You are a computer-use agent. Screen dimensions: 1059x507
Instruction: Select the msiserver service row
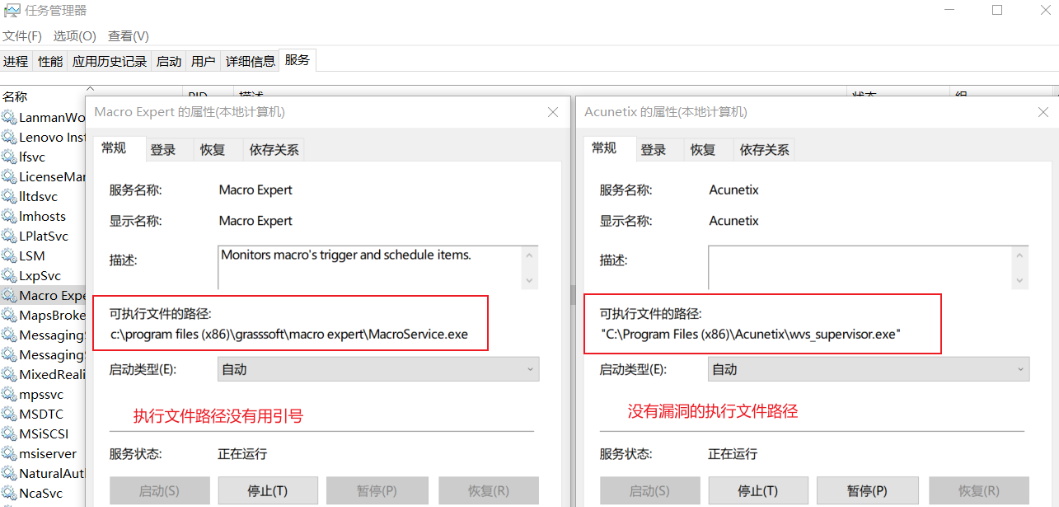tap(43, 453)
